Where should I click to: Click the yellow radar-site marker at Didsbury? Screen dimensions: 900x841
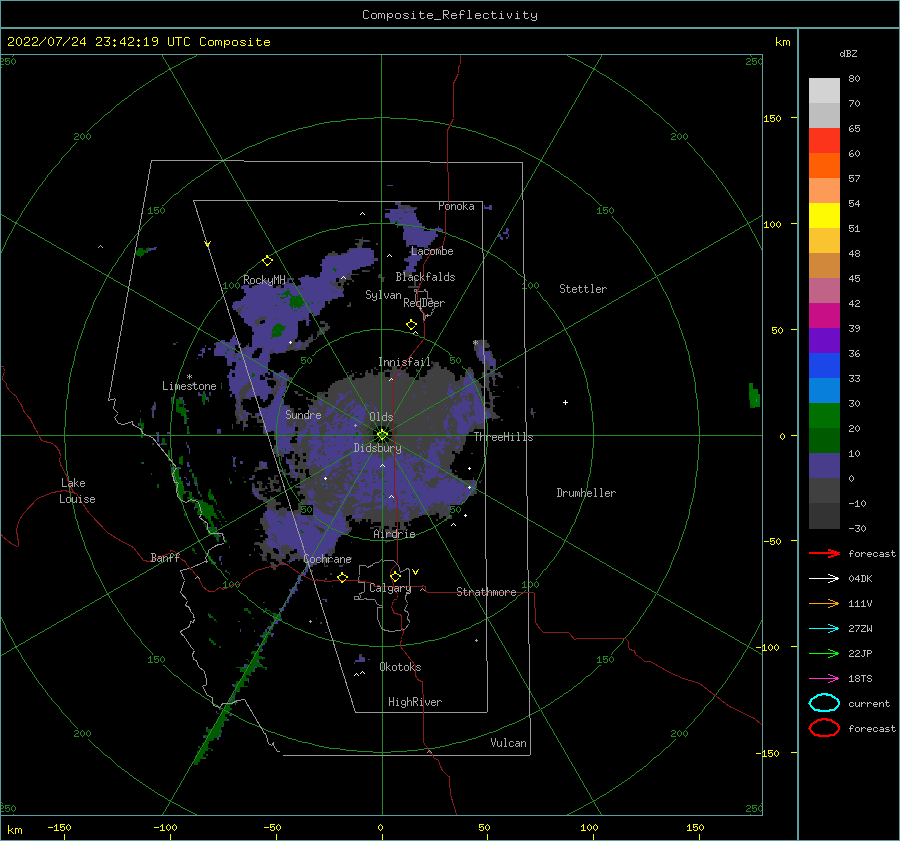(382, 435)
